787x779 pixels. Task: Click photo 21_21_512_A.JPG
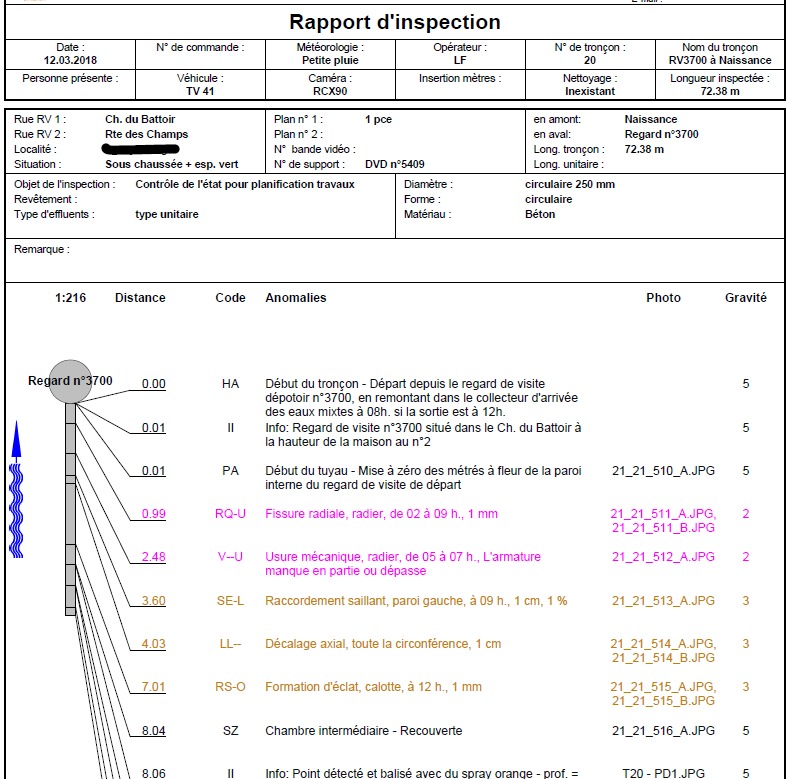tap(664, 557)
